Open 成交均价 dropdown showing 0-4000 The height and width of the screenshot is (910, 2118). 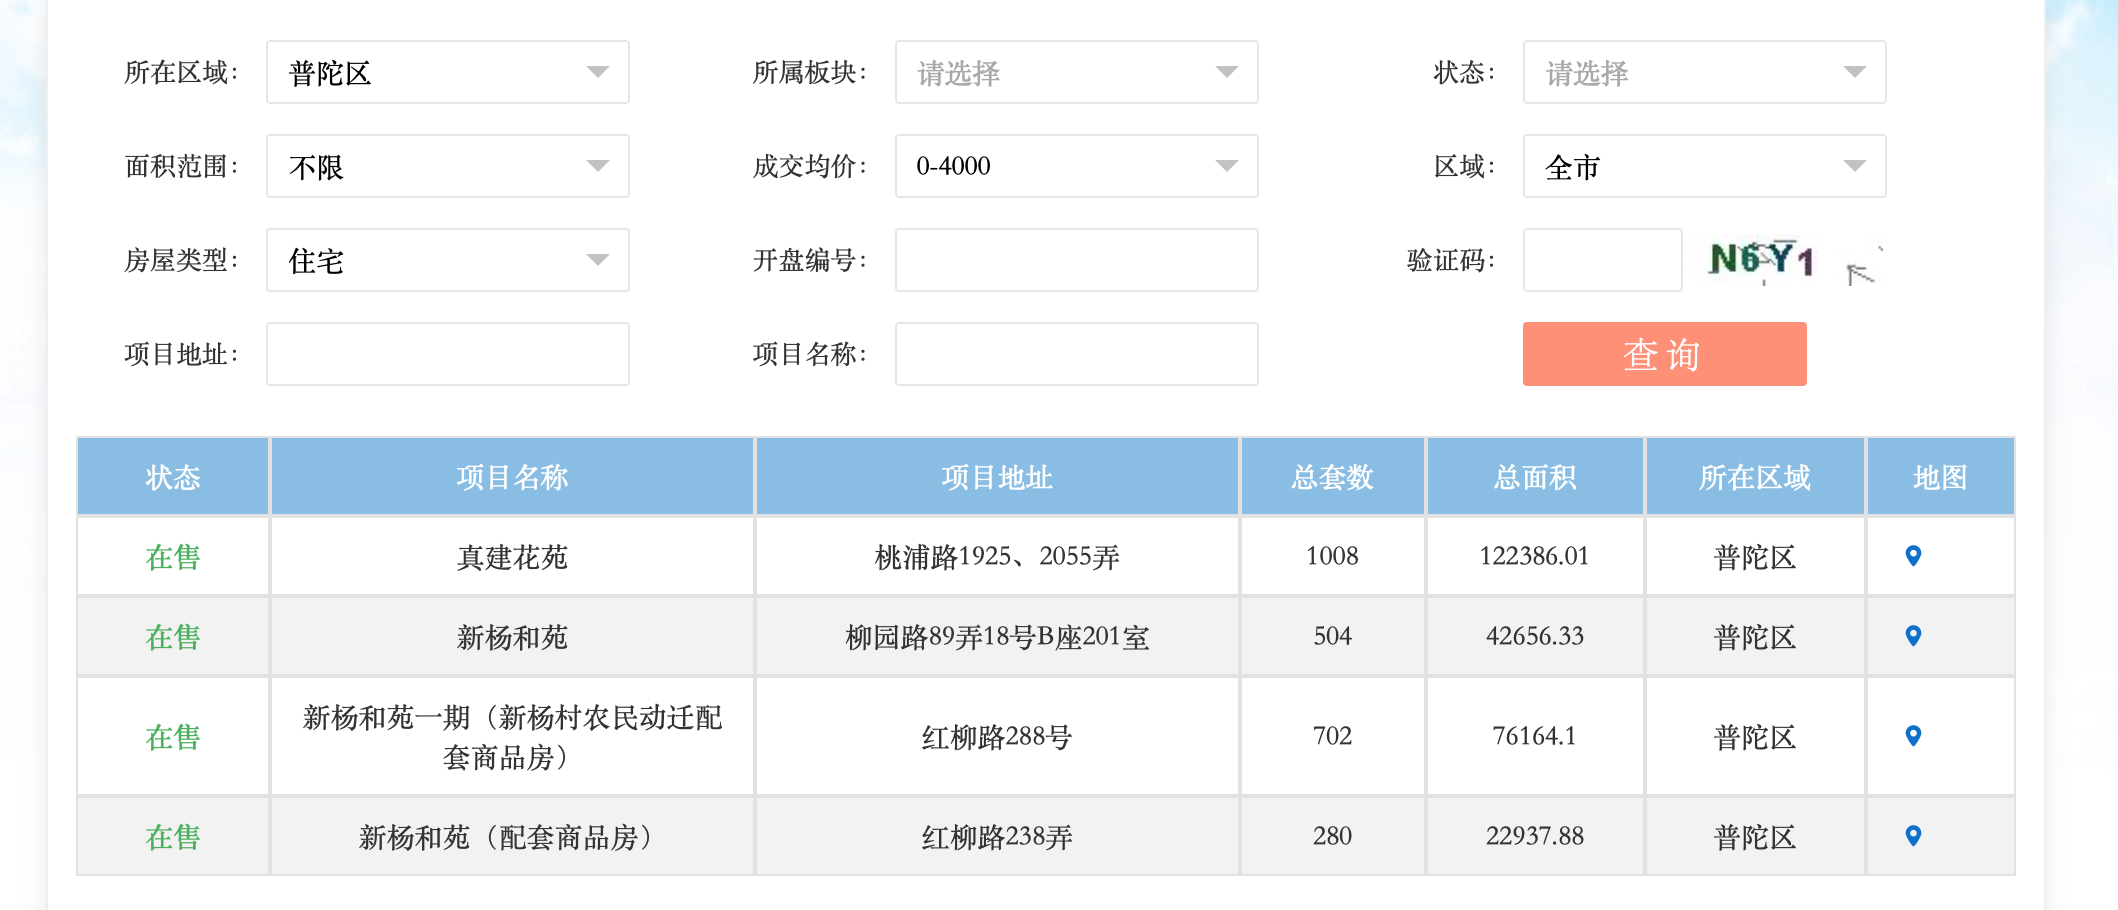1076,166
